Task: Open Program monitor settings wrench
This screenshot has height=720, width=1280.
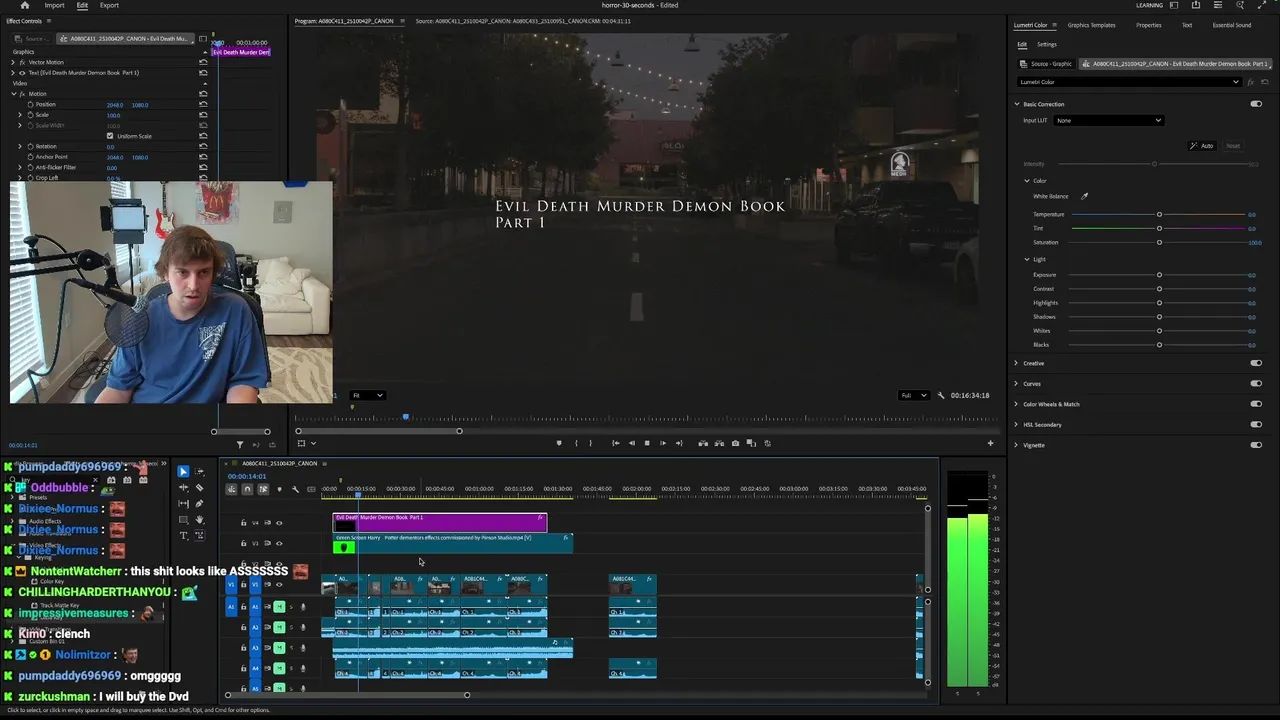Action: pyautogui.click(x=941, y=395)
